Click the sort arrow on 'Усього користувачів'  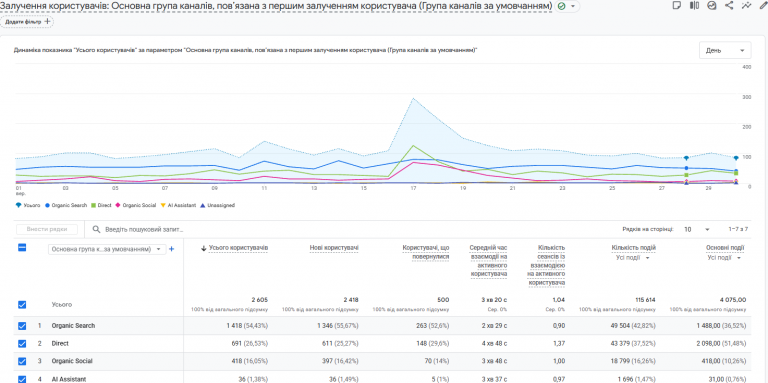(204, 248)
